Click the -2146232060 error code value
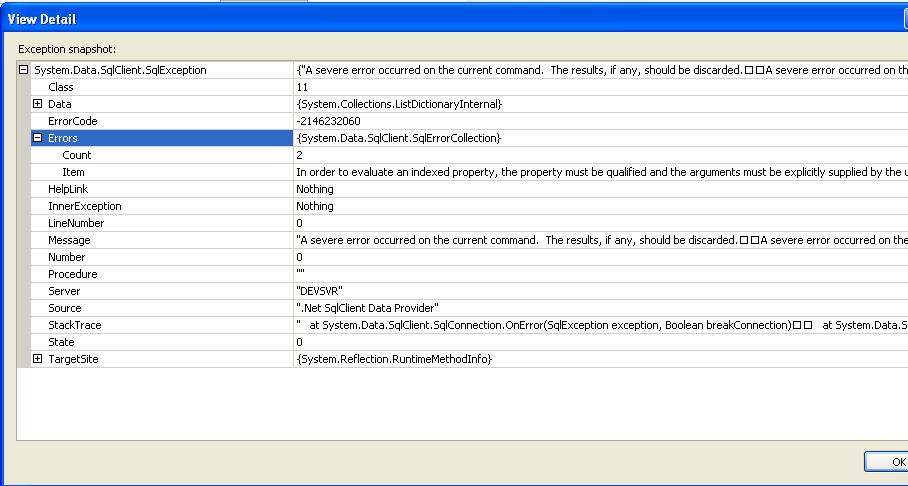Screen dimensions: 908x486 click(x=328, y=121)
